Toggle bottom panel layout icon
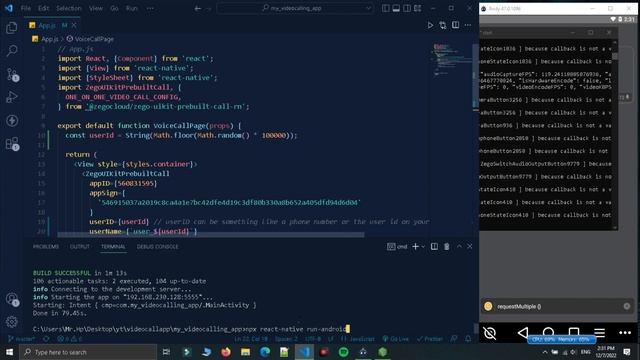Screen dimensions: 640x360 [x=396, y=8]
